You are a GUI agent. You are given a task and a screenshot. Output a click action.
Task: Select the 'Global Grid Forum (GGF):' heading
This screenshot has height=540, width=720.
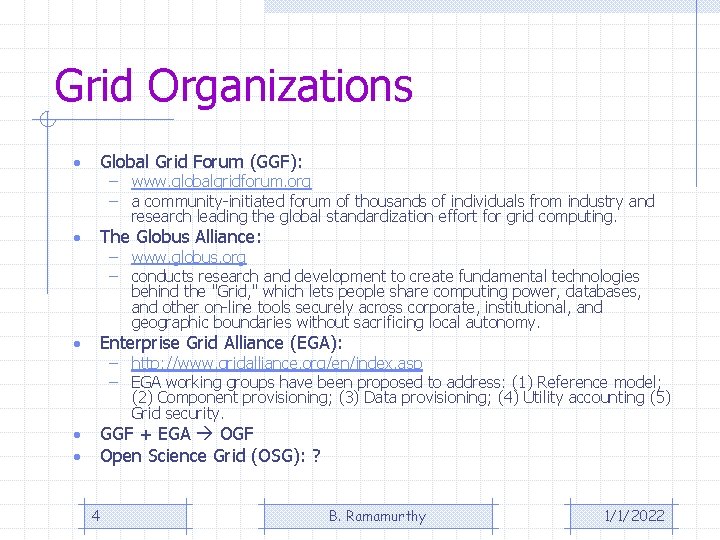tap(201, 162)
